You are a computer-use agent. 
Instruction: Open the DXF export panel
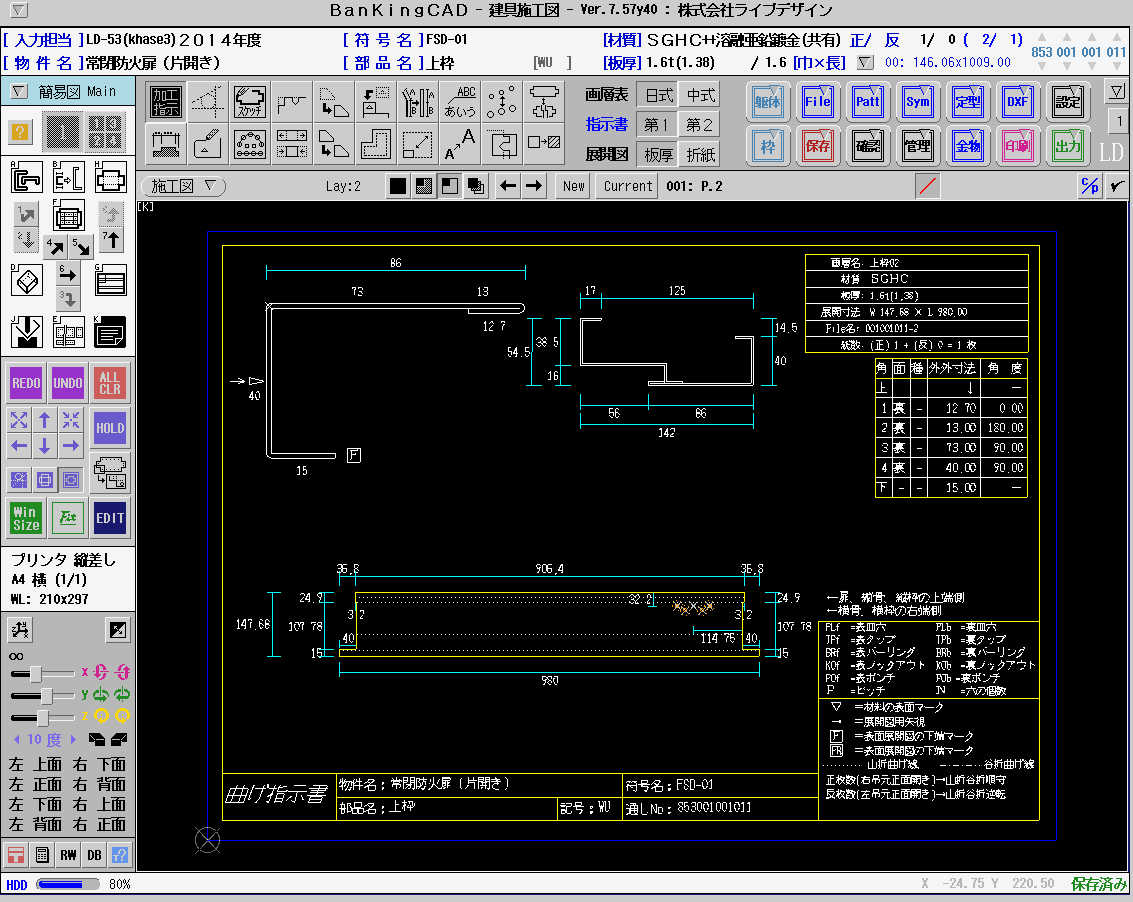click(1017, 102)
